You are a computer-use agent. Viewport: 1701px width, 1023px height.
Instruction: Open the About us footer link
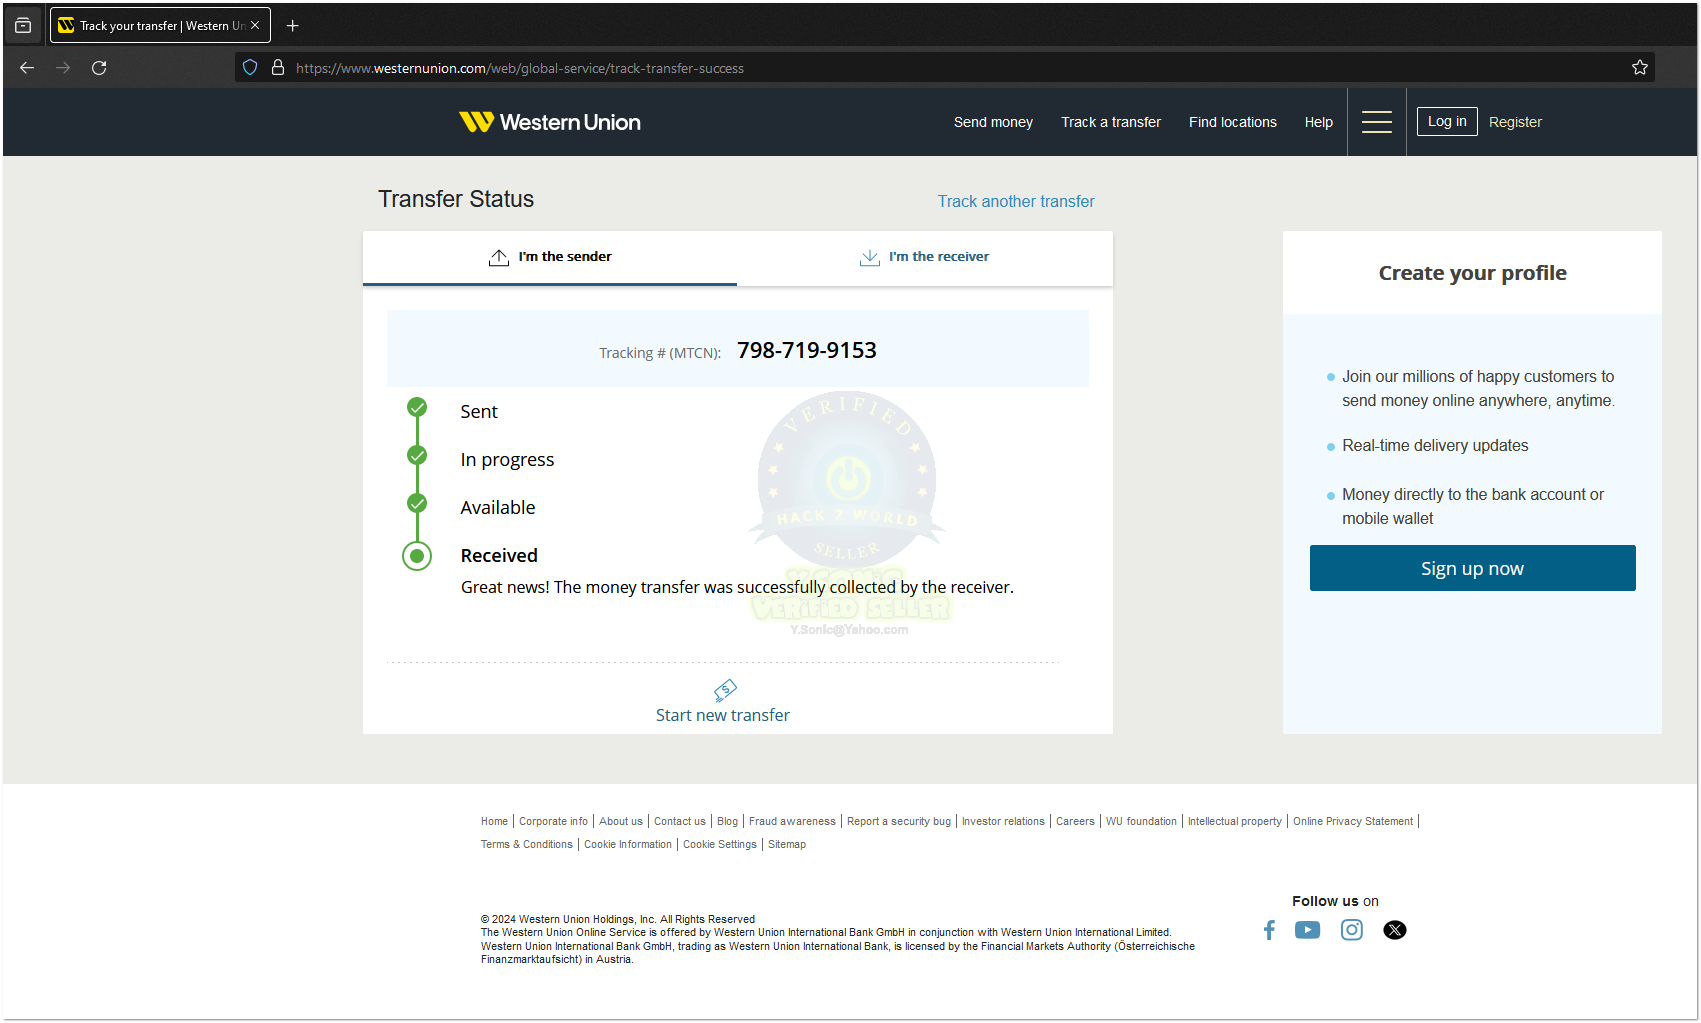point(621,821)
